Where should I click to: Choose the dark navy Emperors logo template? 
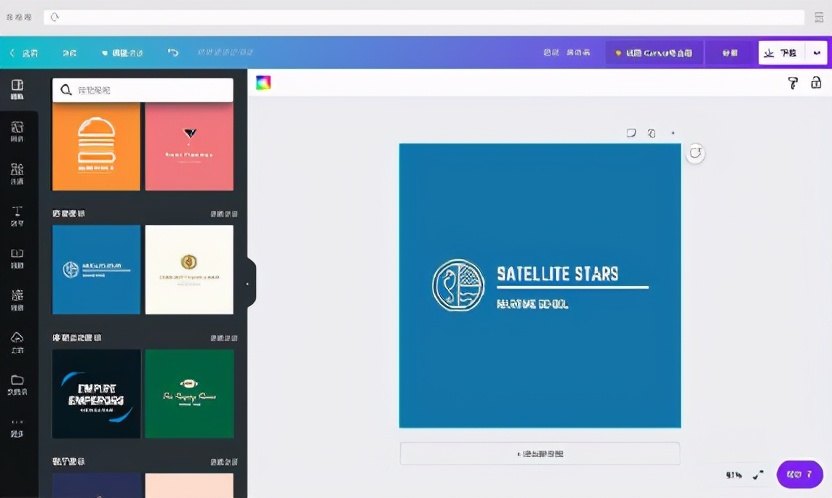(96, 394)
